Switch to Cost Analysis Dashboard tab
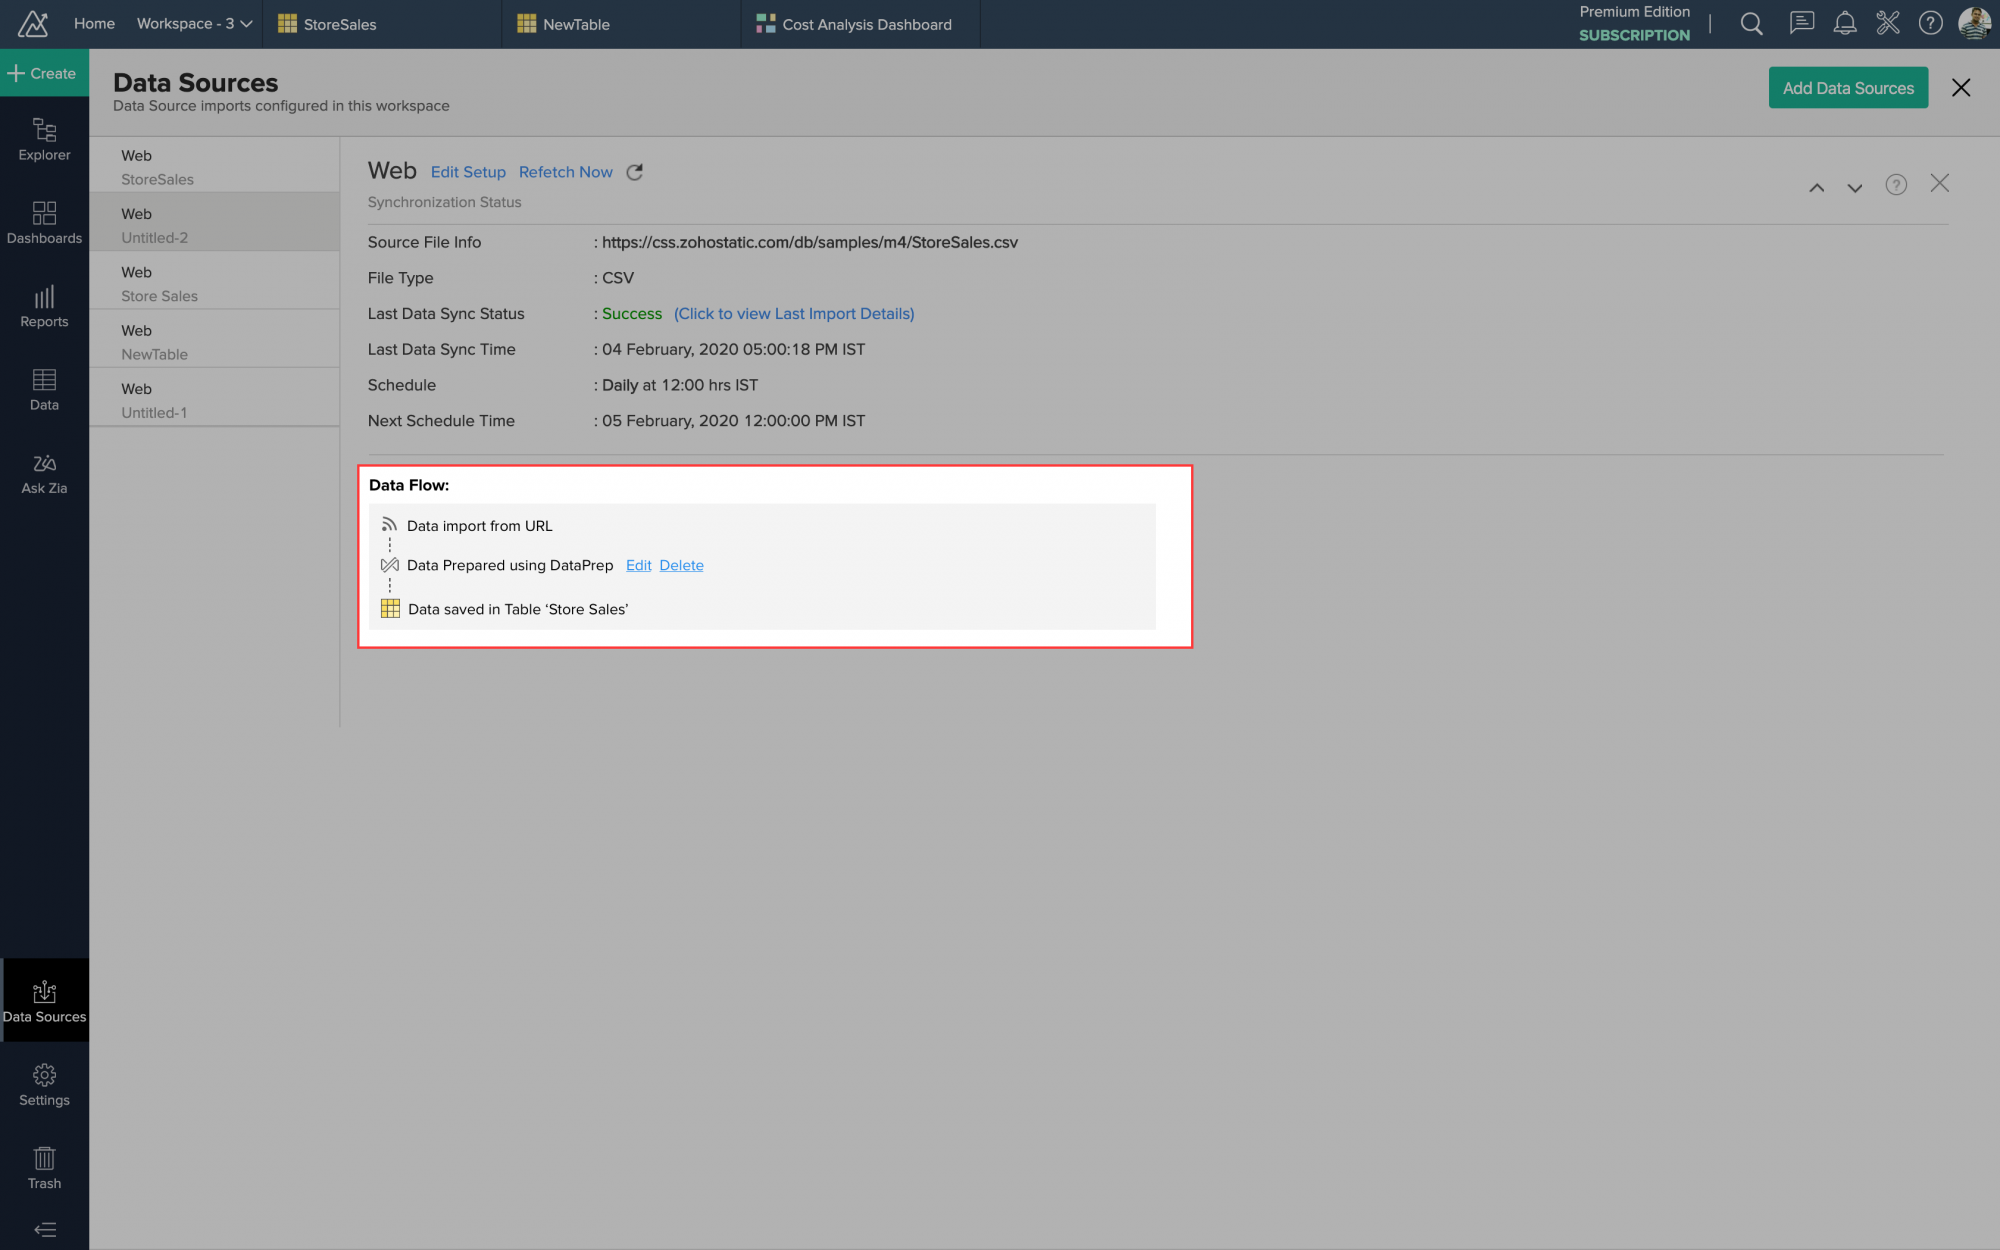 click(x=866, y=24)
